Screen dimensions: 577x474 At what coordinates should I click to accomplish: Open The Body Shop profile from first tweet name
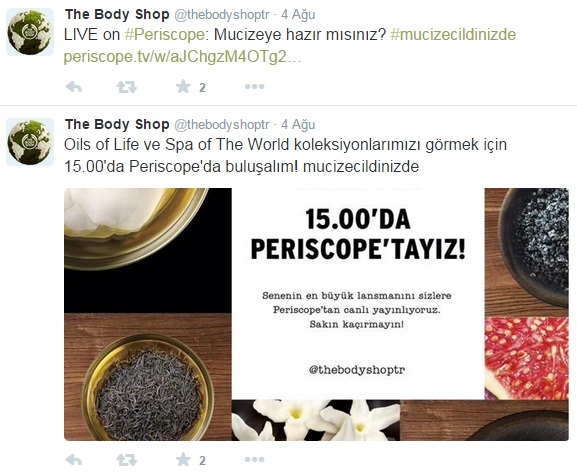coord(117,15)
